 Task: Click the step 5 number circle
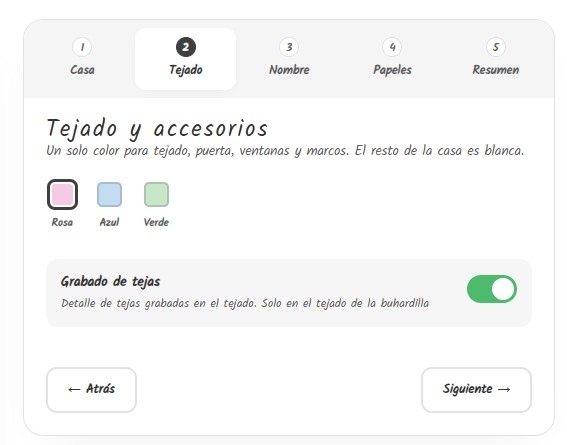tap(496, 47)
